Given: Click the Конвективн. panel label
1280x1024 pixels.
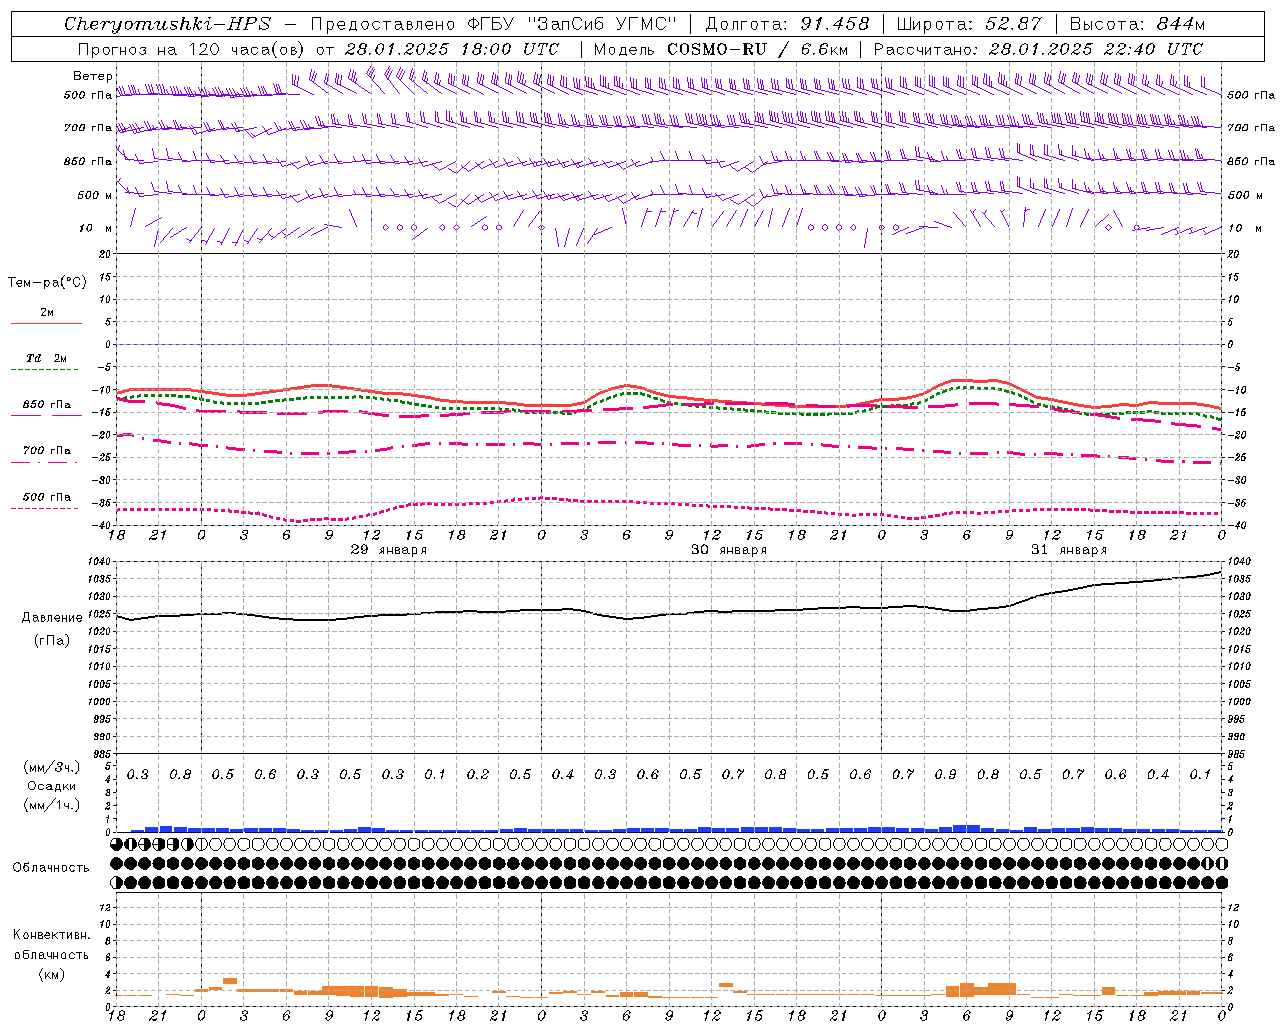Looking at the screenshot, I should pos(52,935).
